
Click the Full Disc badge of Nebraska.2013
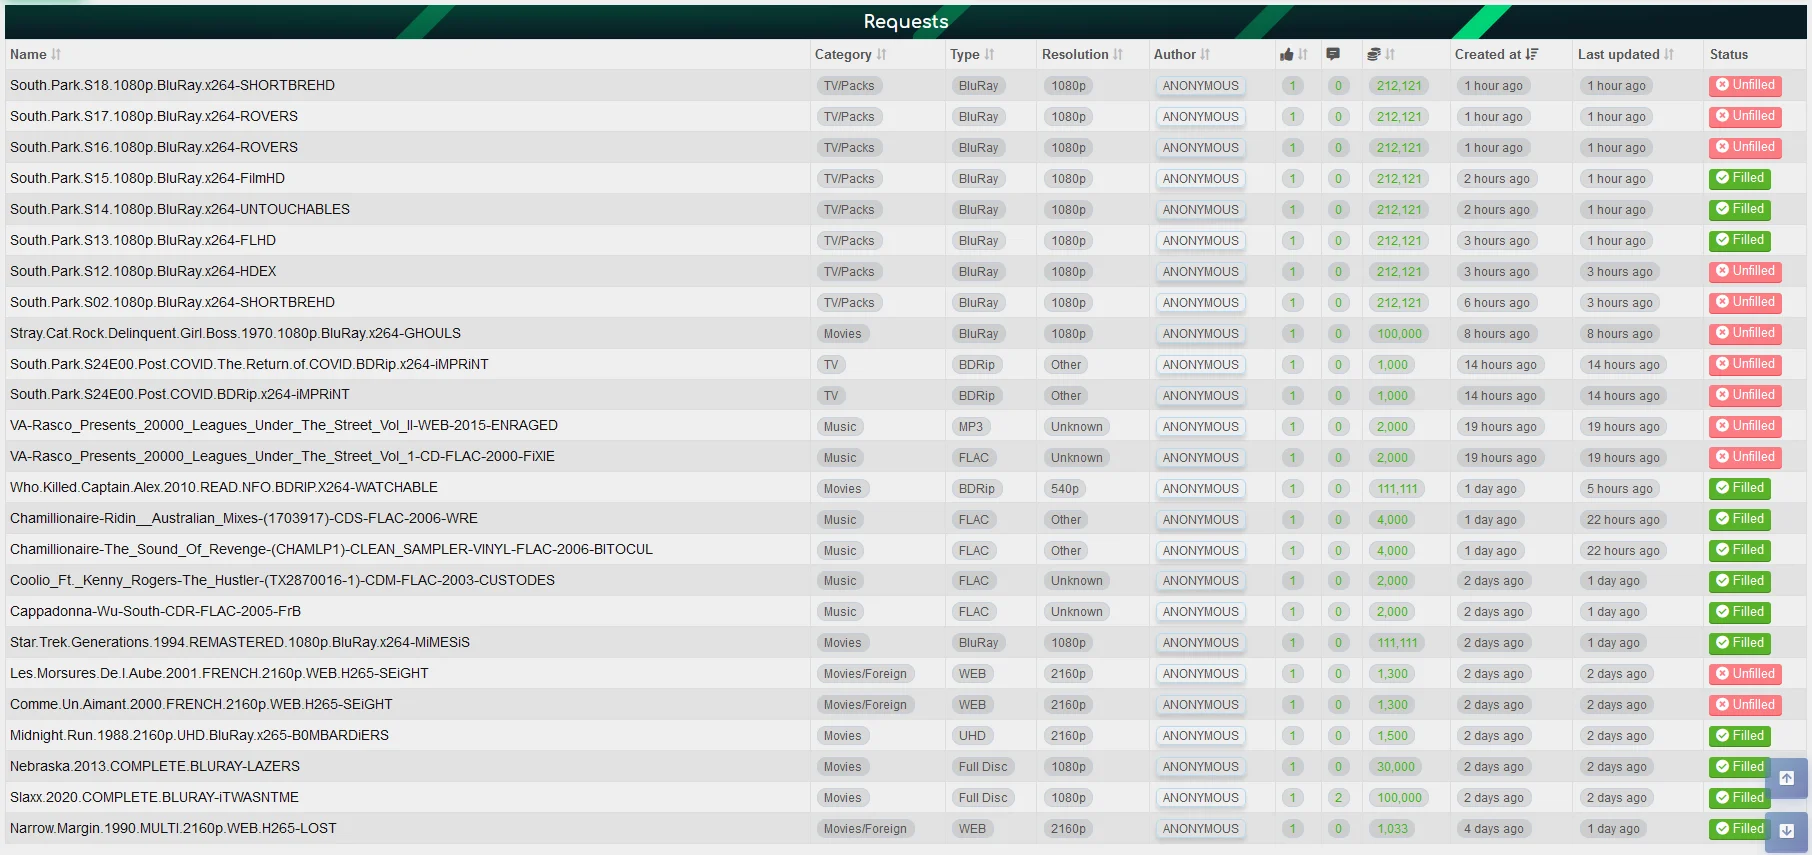click(x=983, y=767)
